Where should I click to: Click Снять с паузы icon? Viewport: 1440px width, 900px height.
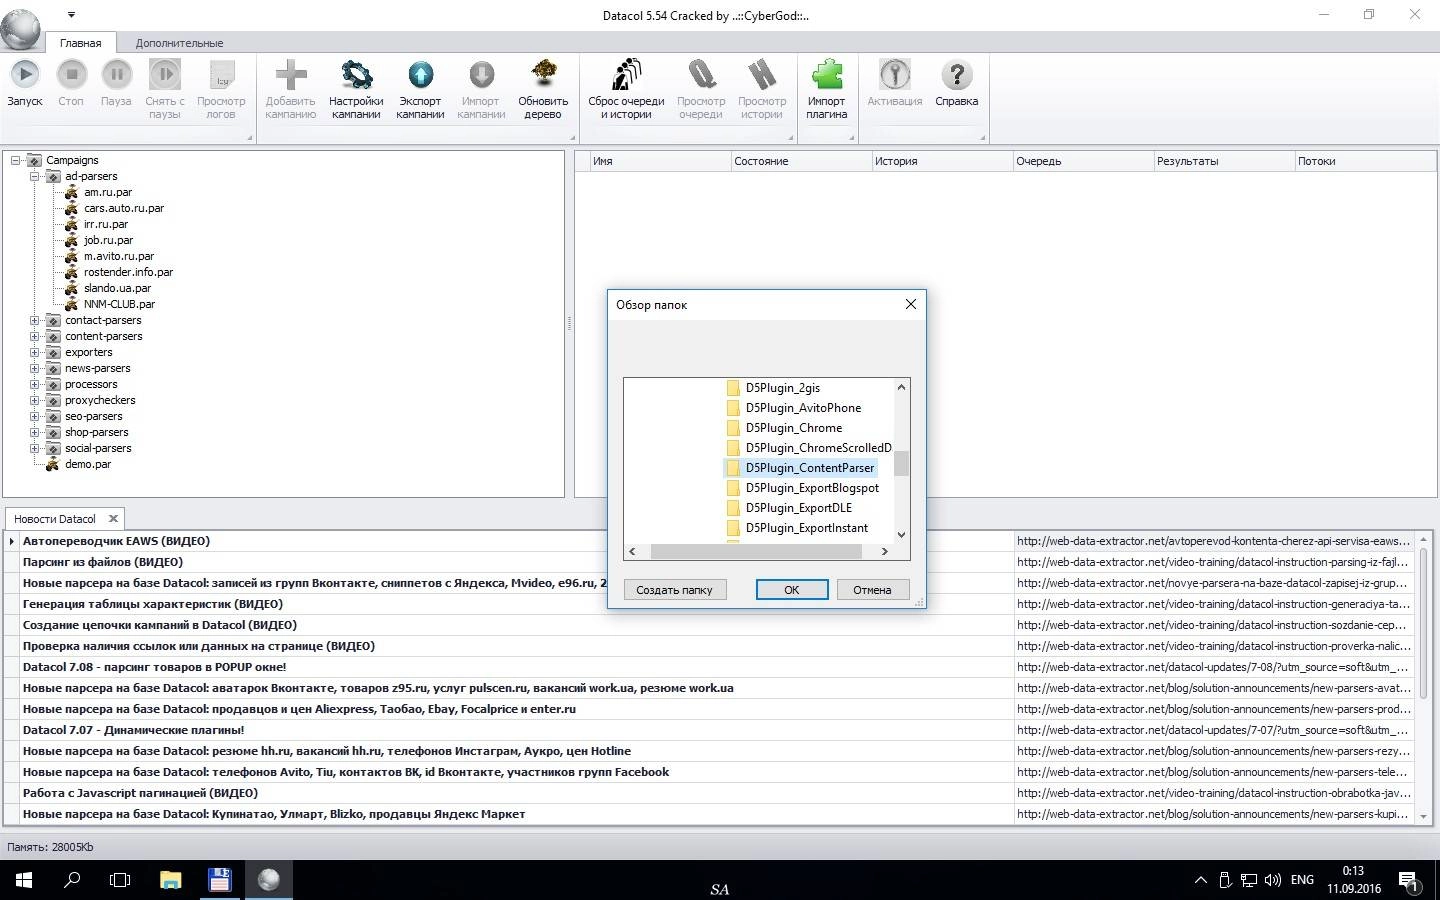[165, 75]
